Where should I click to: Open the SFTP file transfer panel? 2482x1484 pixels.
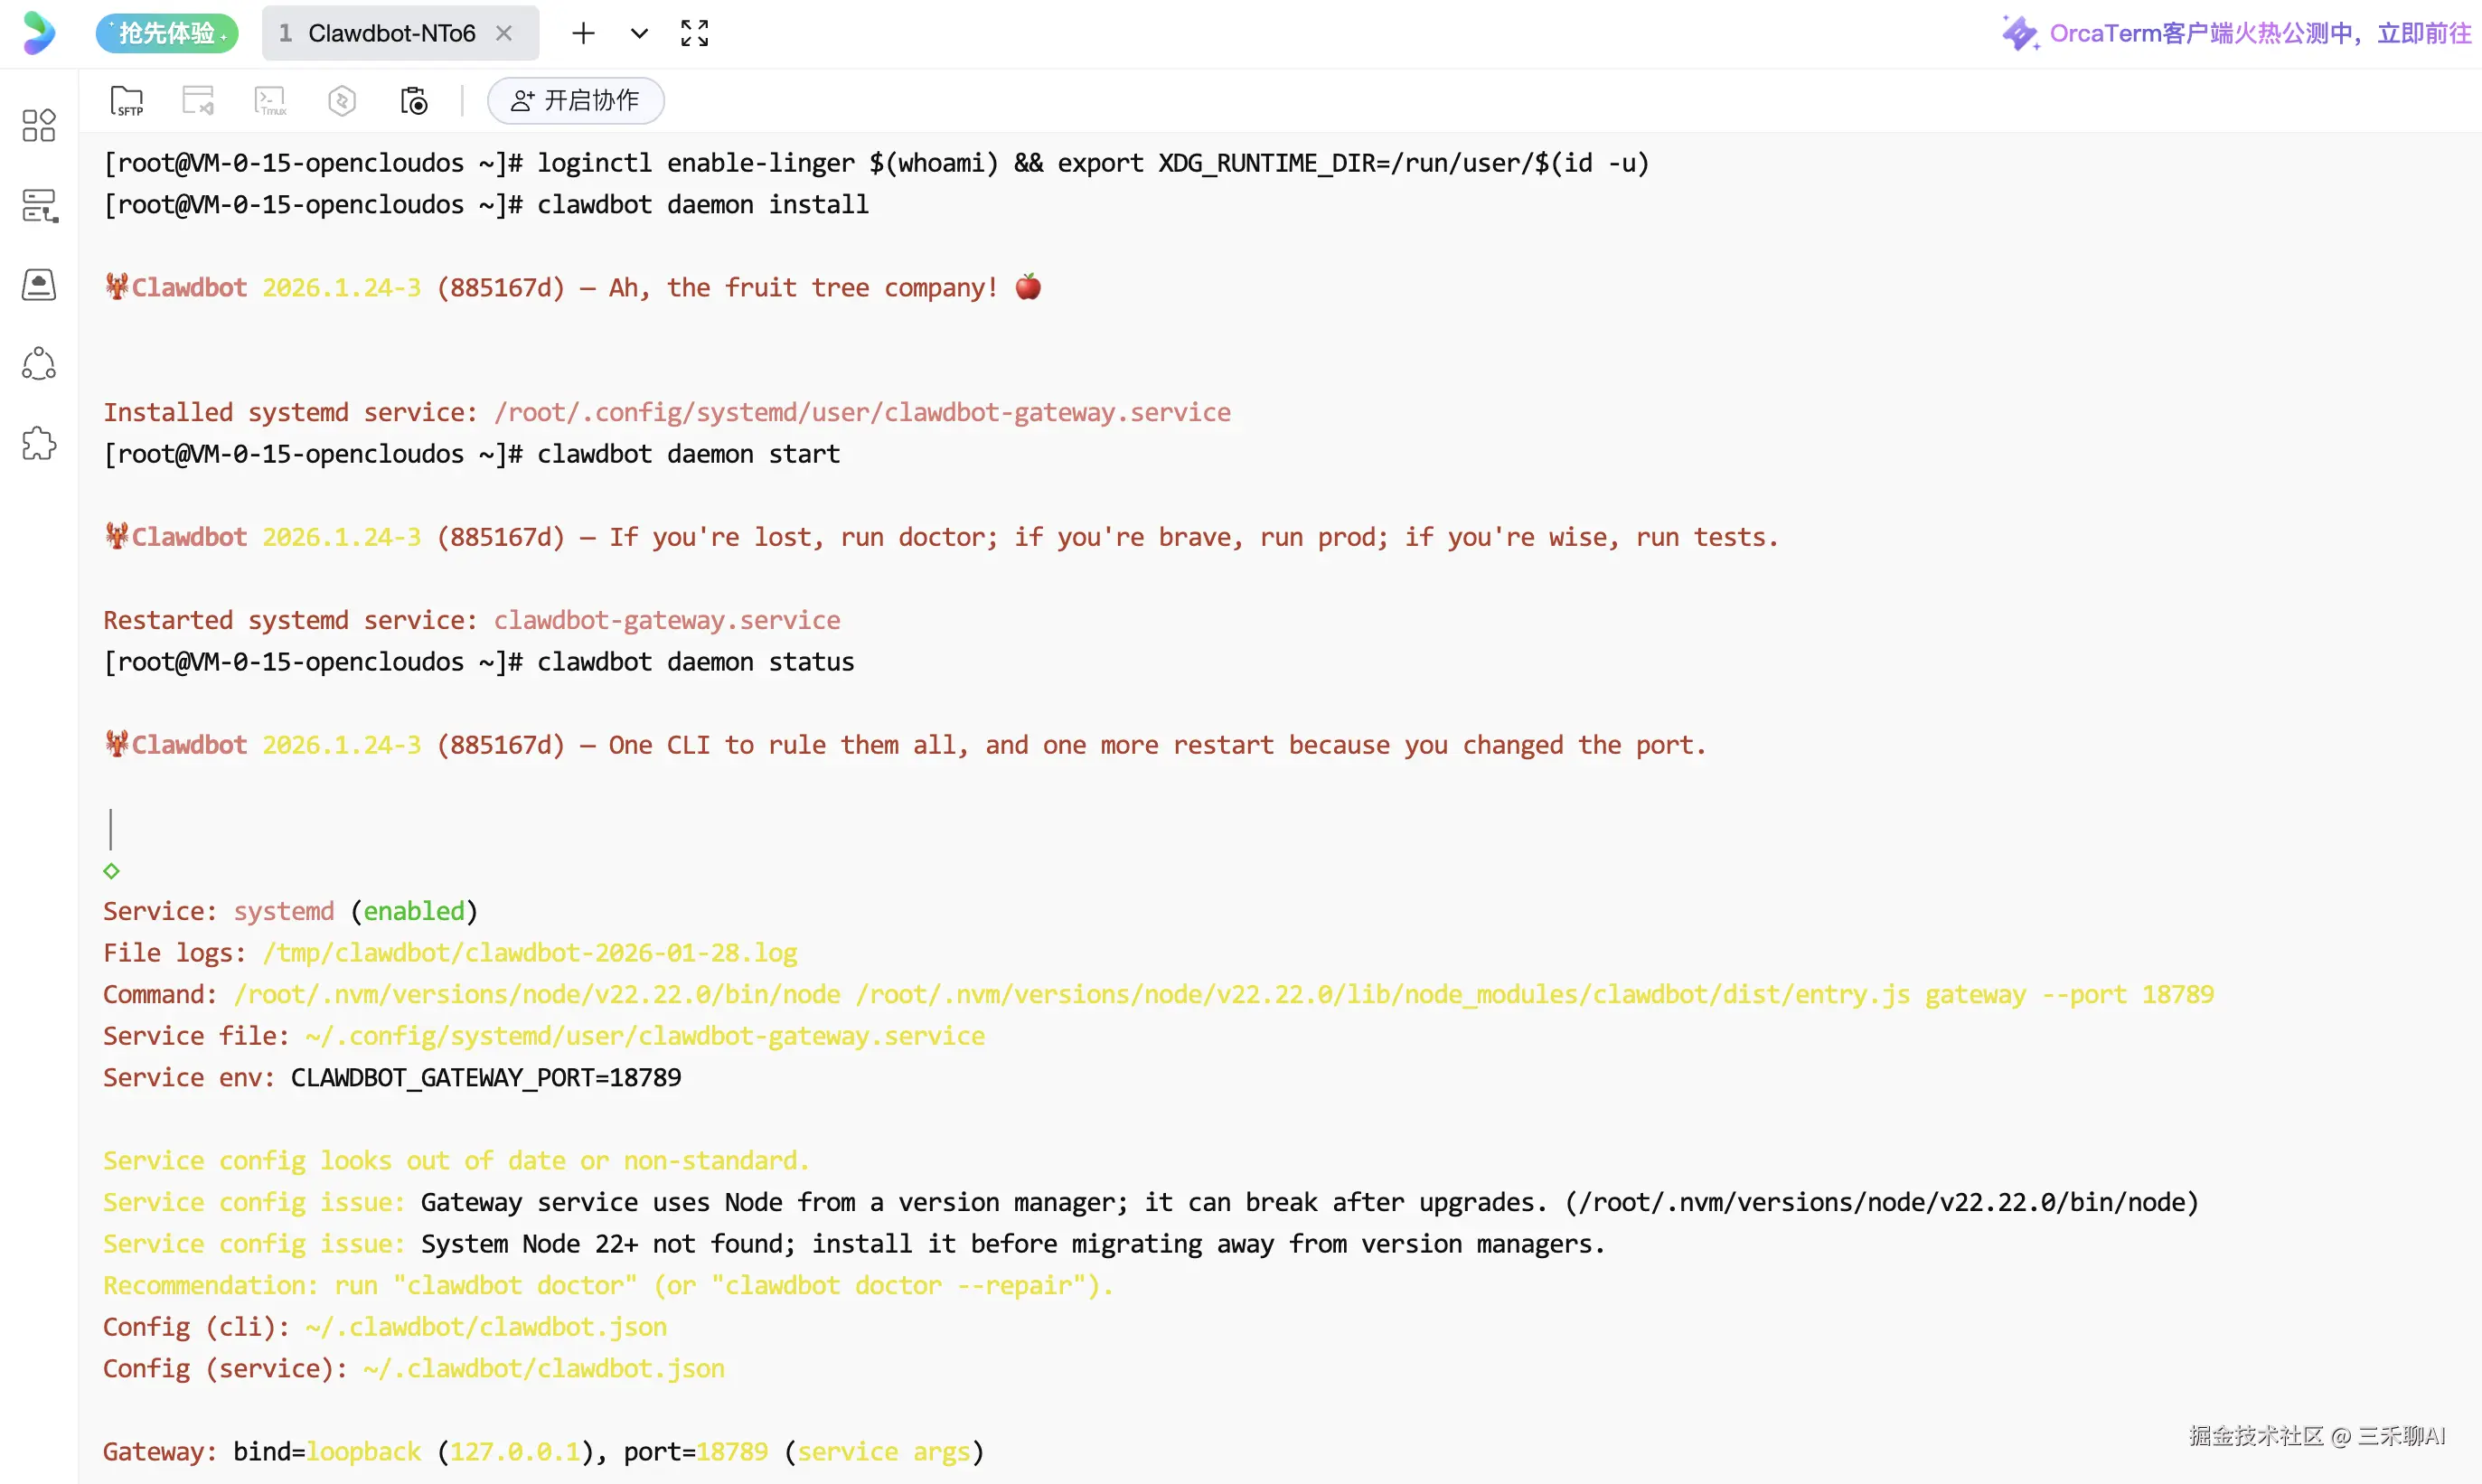point(127,101)
